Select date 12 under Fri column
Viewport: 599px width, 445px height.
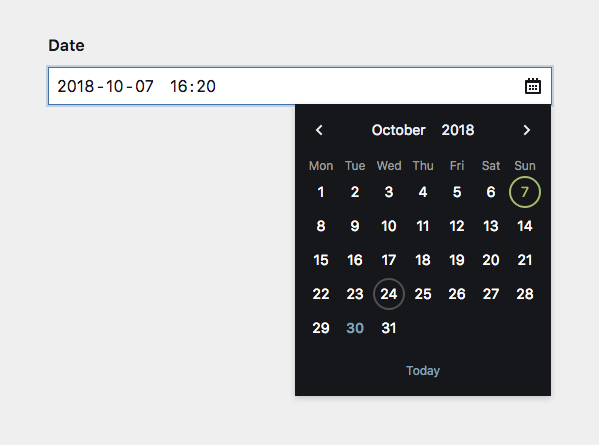click(457, 226)
